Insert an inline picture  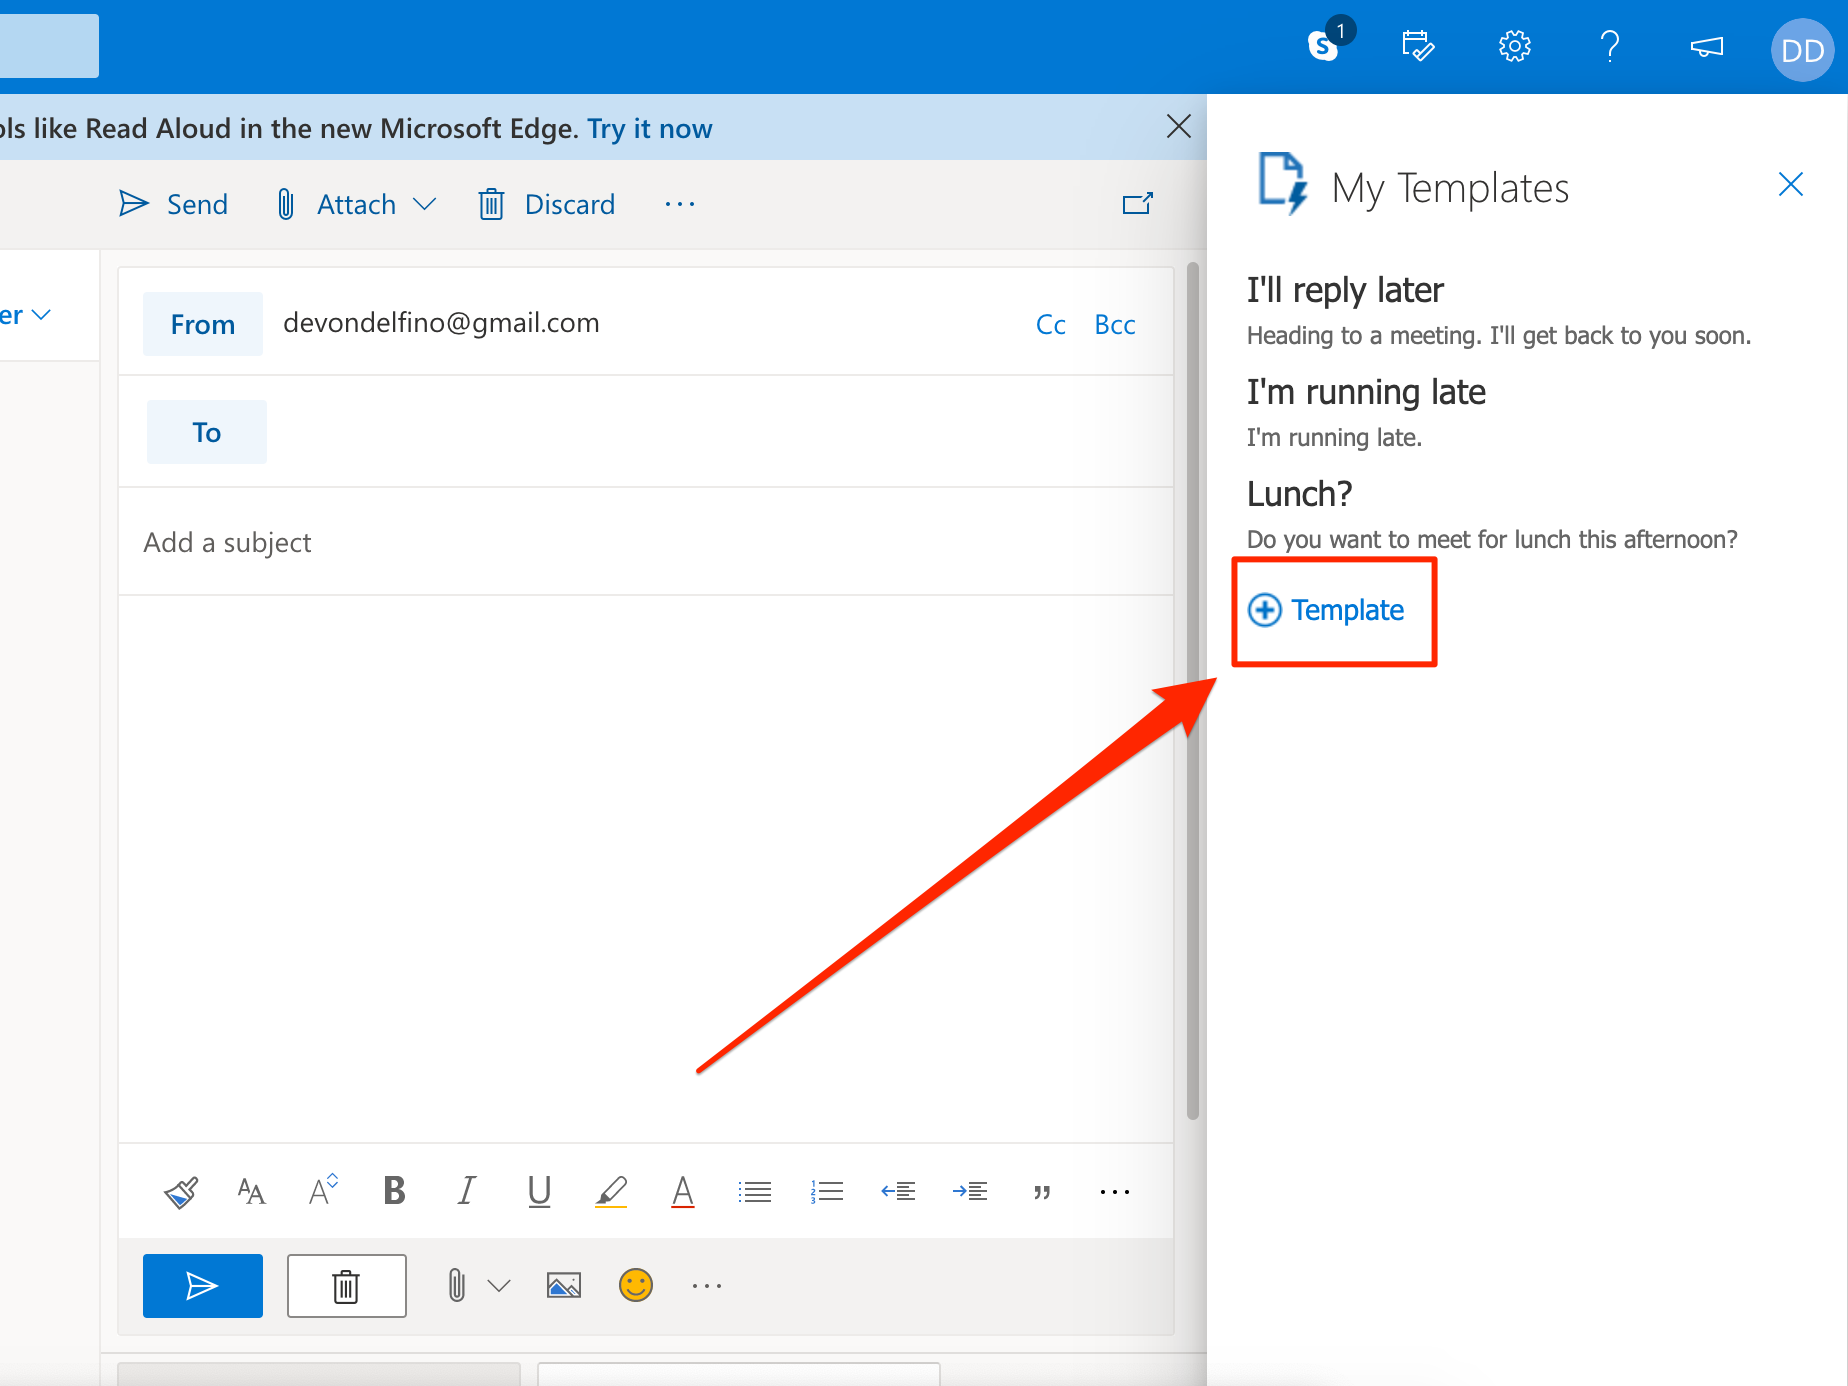coord(563,1285)
